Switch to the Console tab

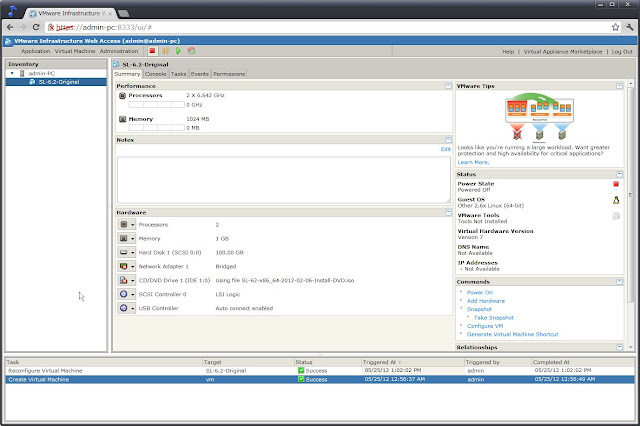tap(156, 74)
